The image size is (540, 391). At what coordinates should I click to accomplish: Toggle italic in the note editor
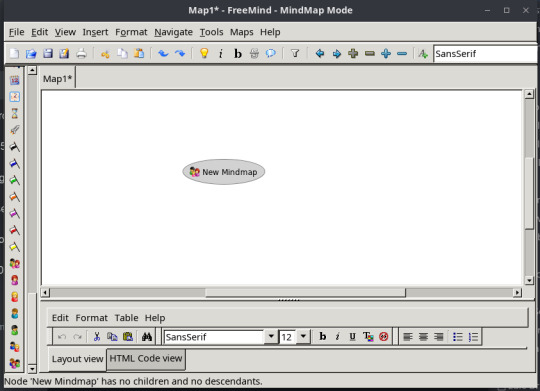pos(338,337)
